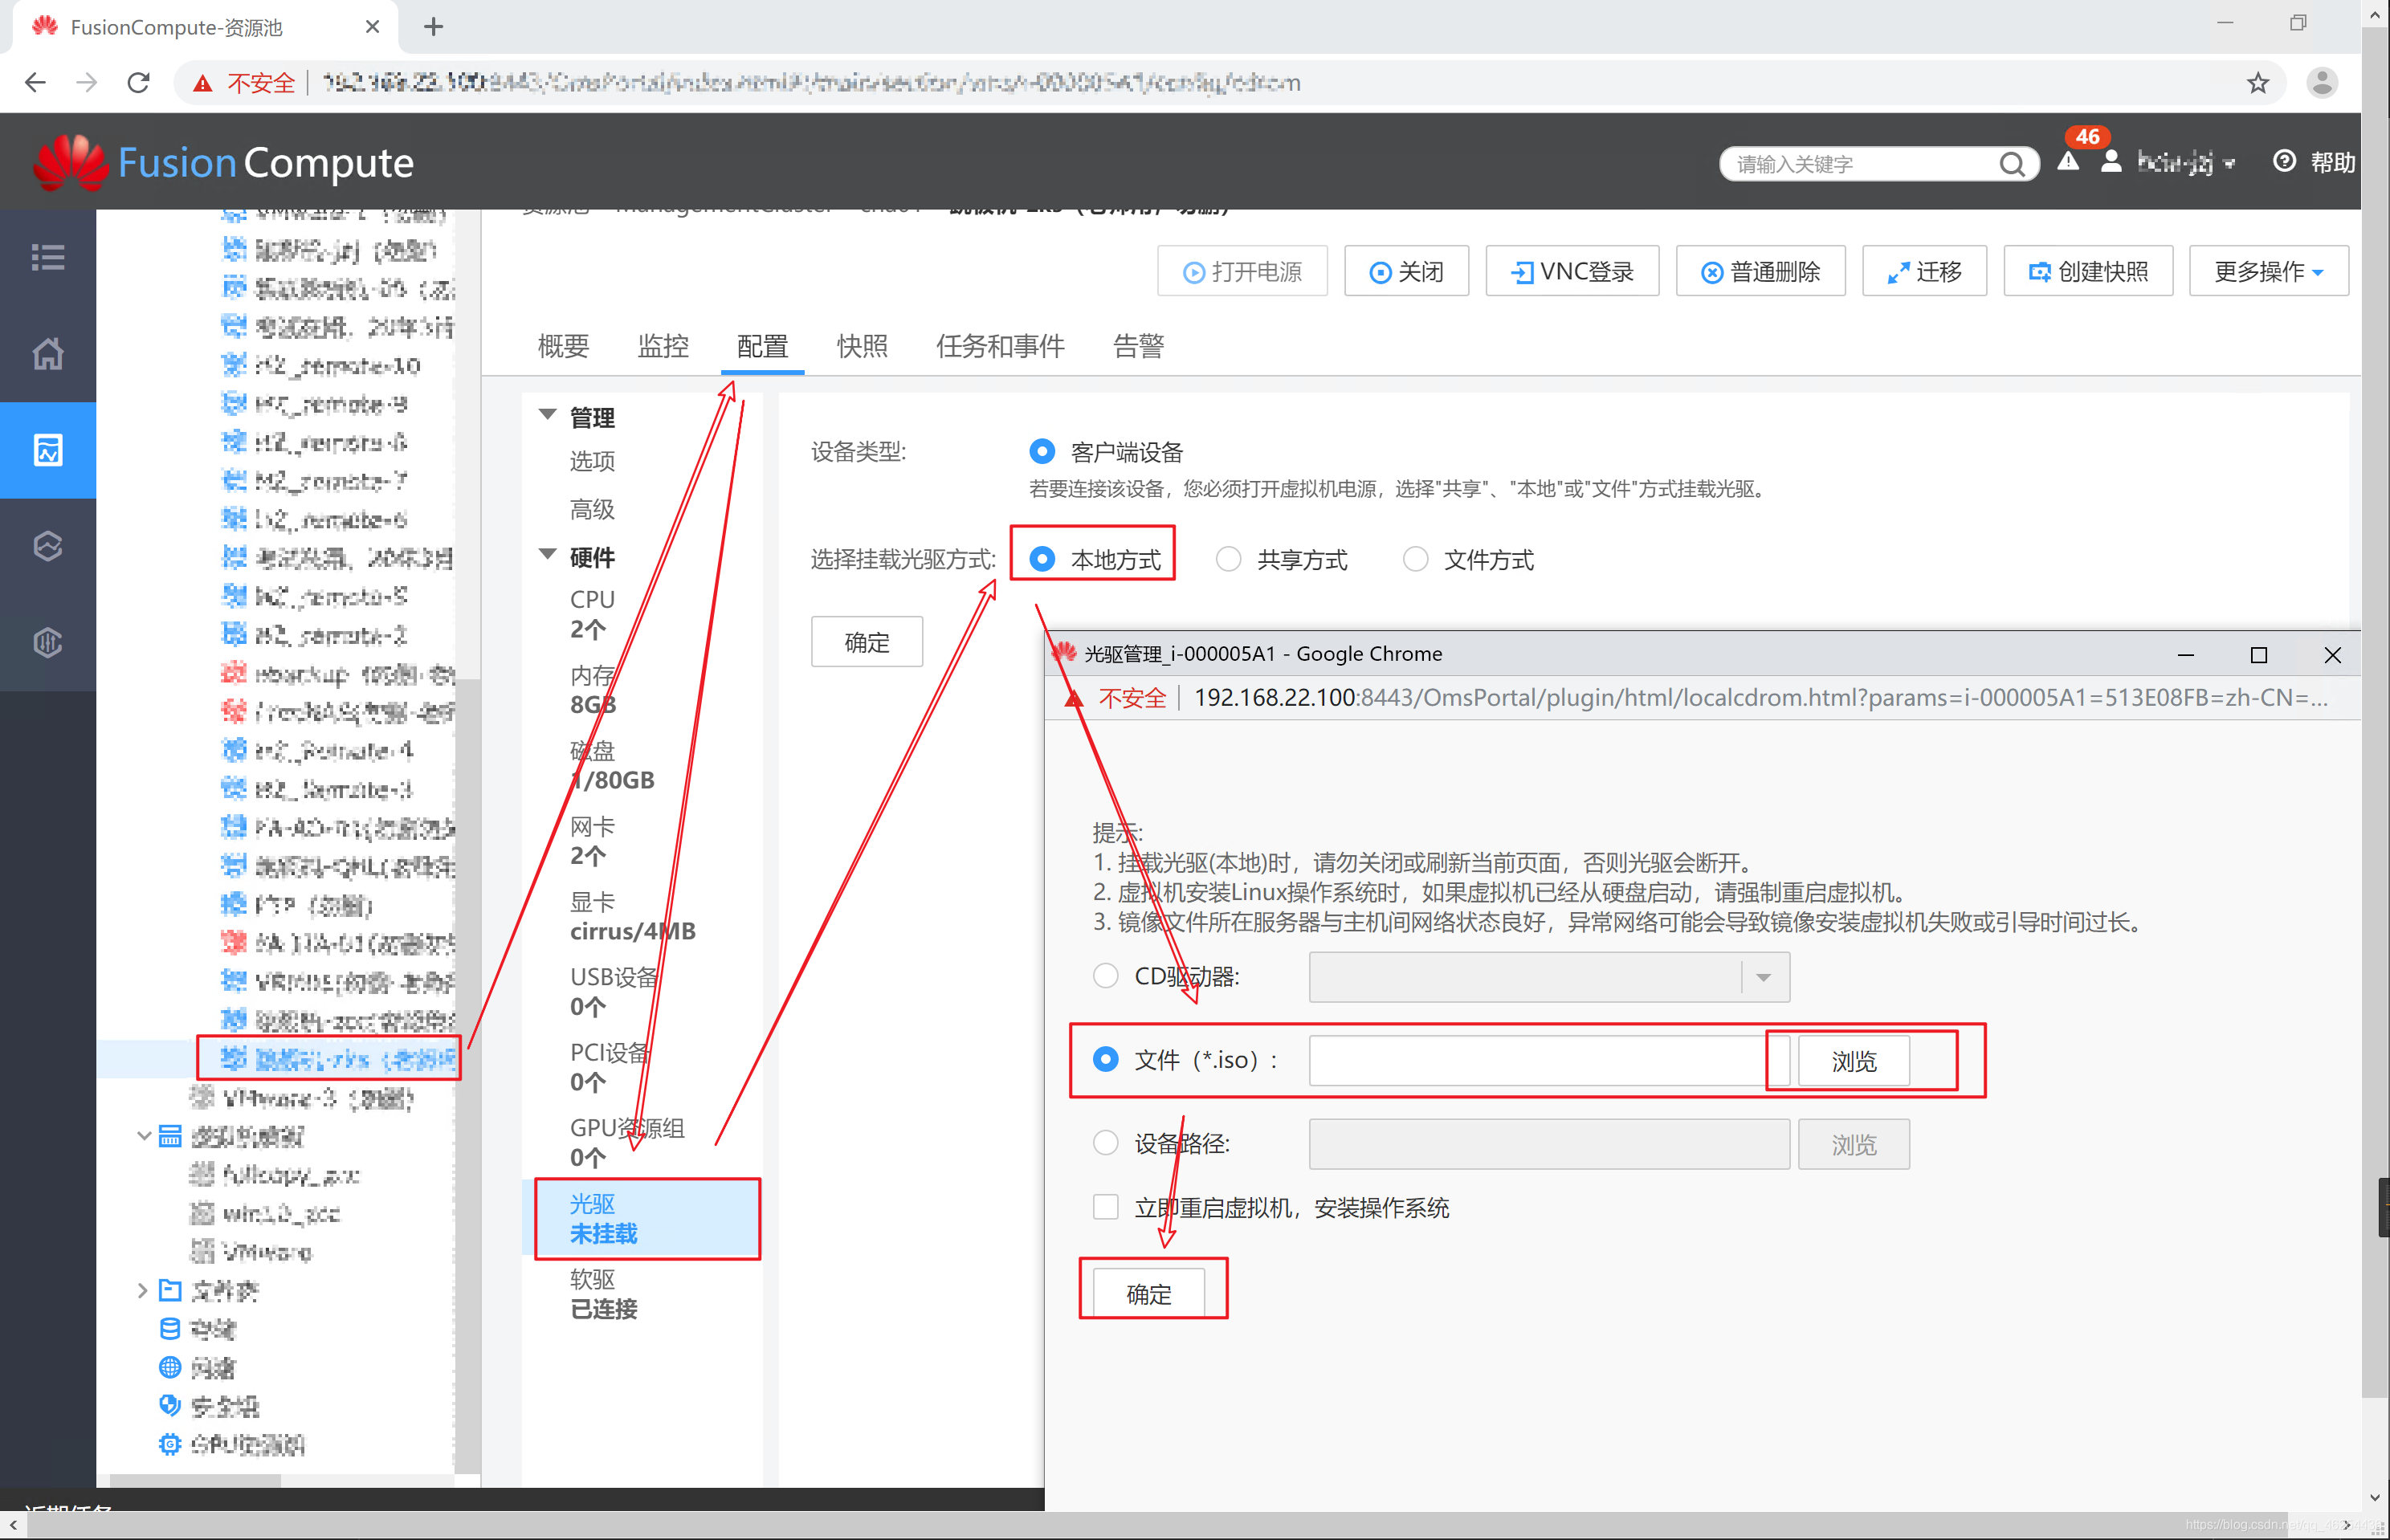
Task: Select the highlighted VM tree item
Action: pyautogui.click(x=338, y=1059)
